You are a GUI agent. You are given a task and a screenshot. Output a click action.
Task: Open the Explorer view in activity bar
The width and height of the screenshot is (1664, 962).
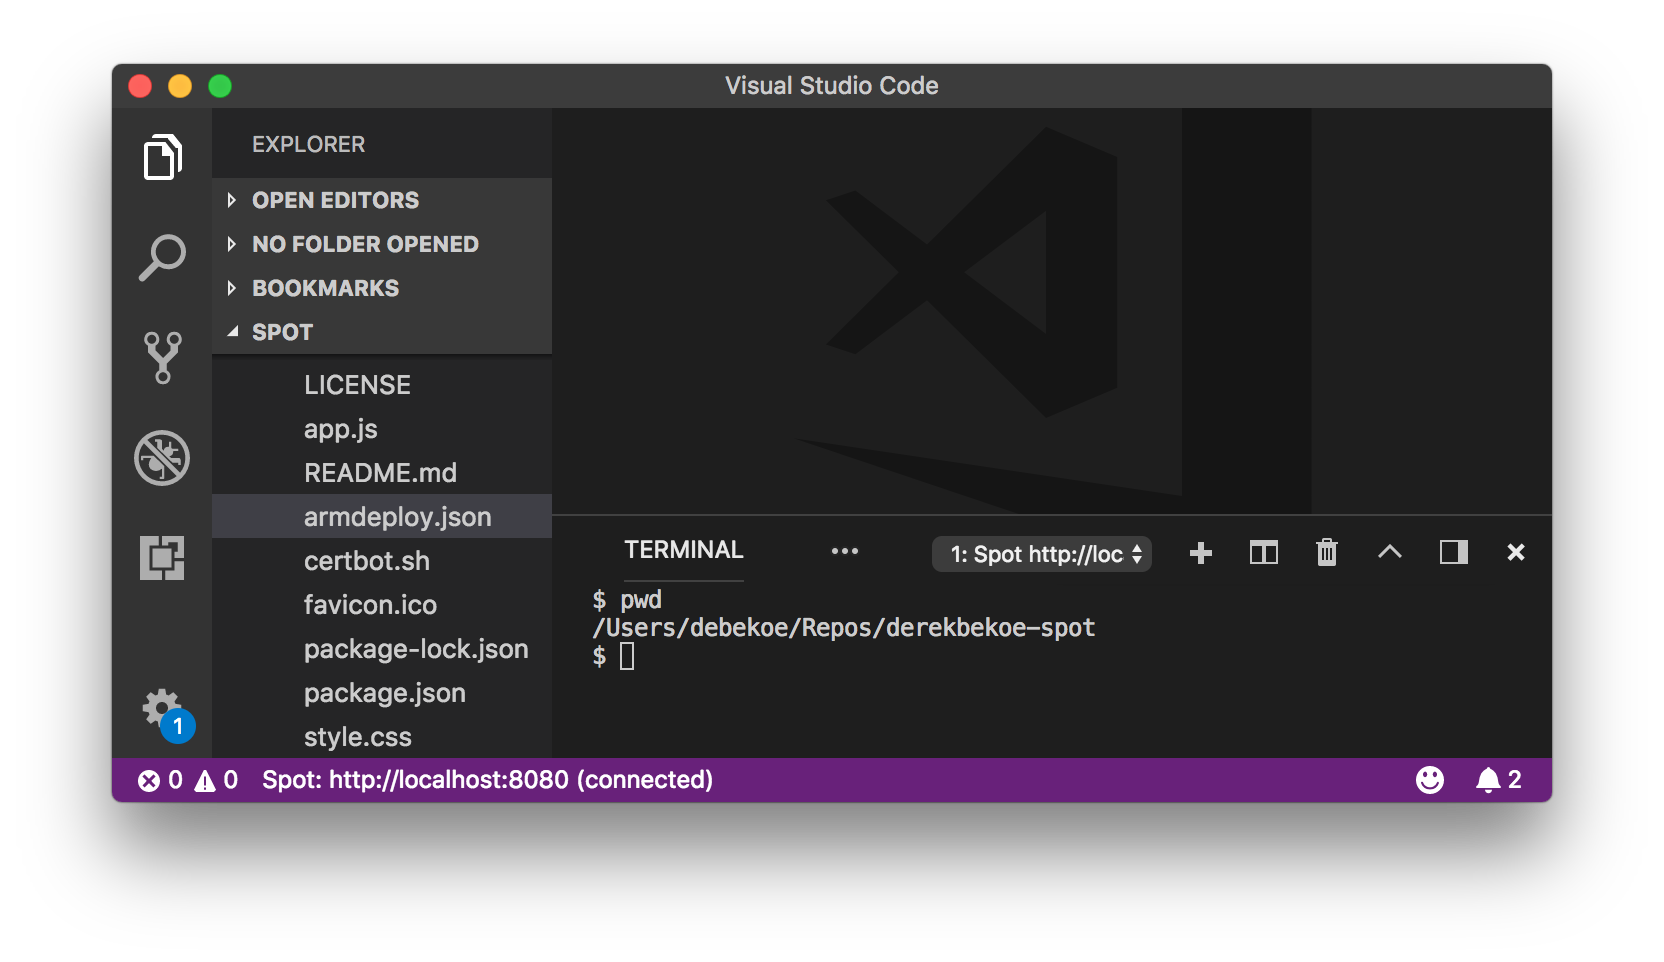[162, 157]
